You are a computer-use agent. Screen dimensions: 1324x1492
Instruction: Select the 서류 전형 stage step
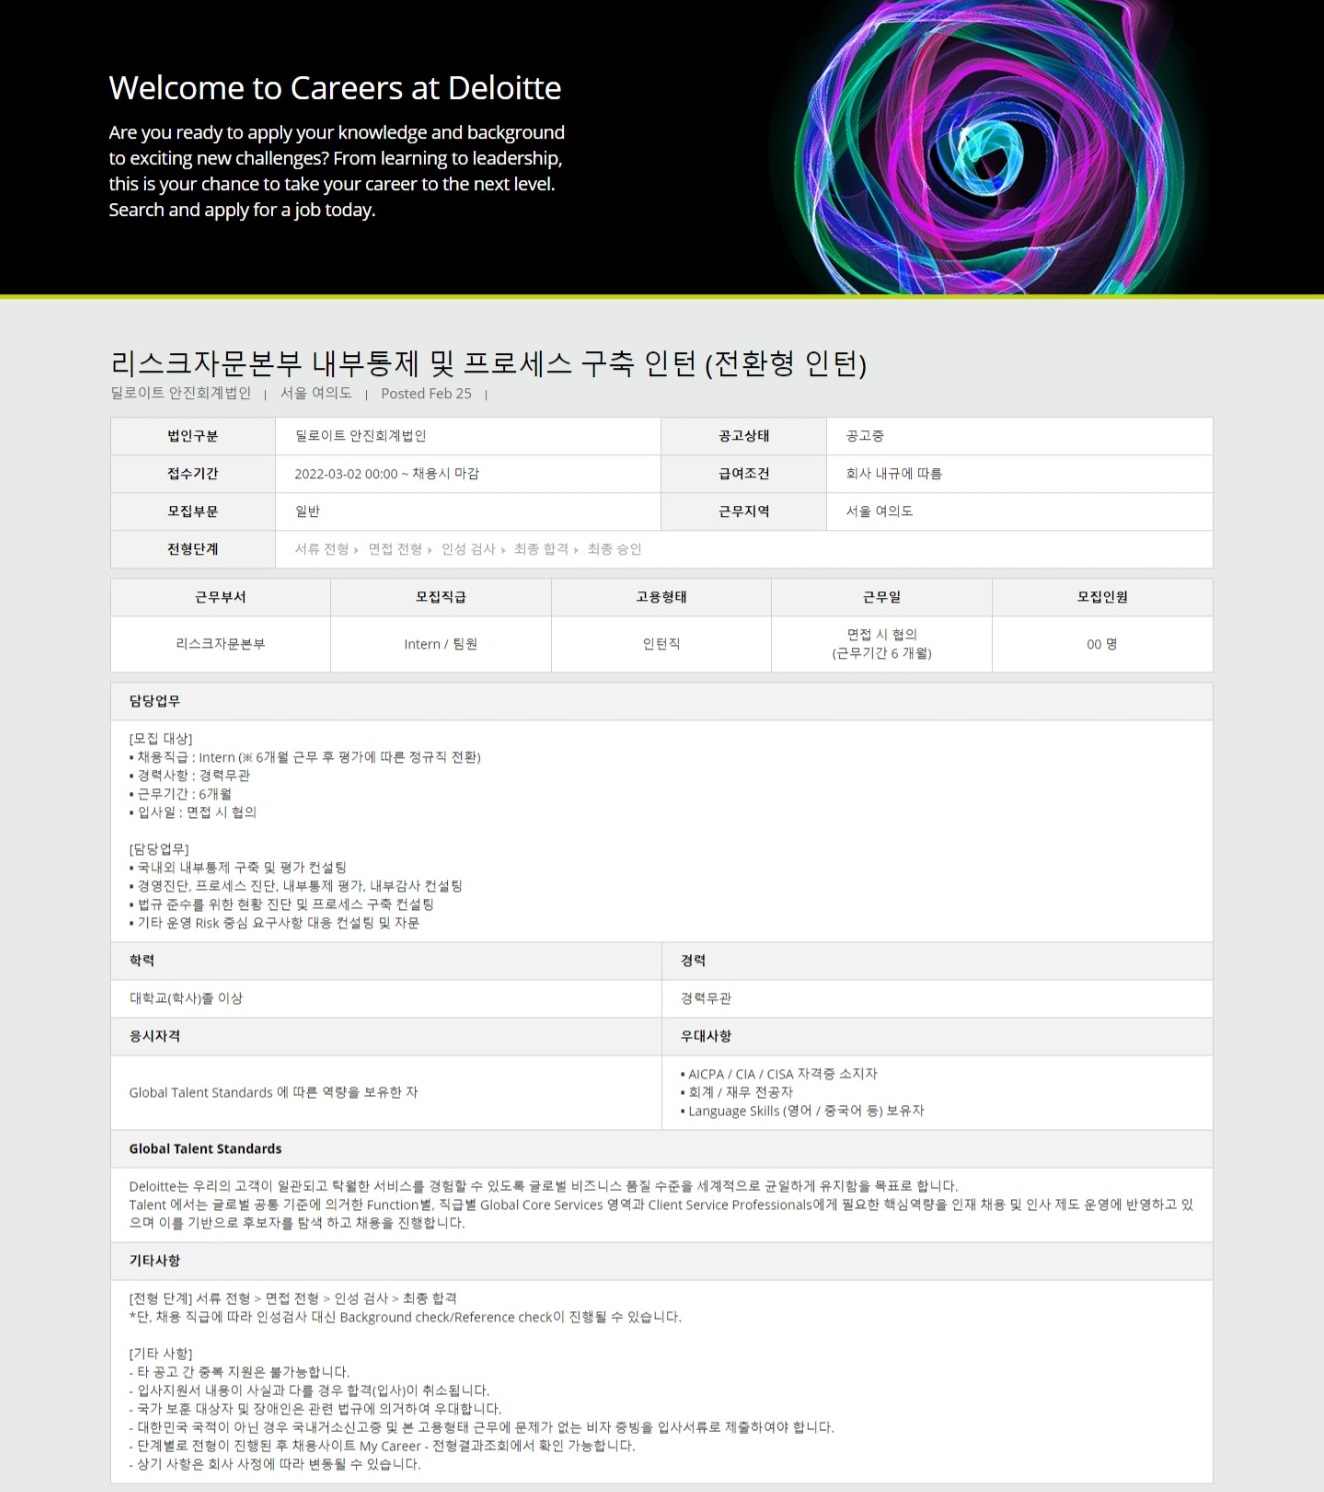pos(321,549)
